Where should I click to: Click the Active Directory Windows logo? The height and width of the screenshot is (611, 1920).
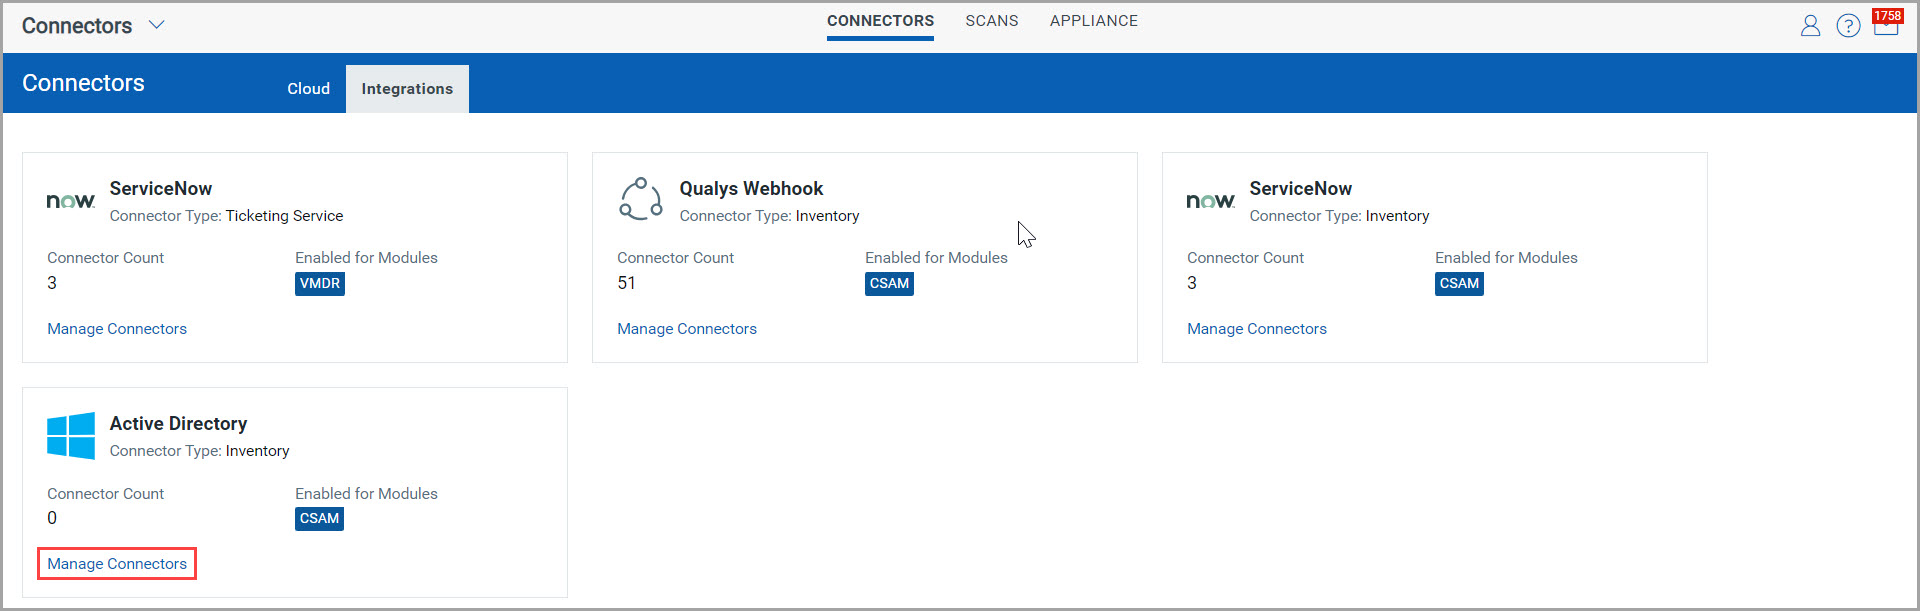pyautogui.click(x=71, y=436)
